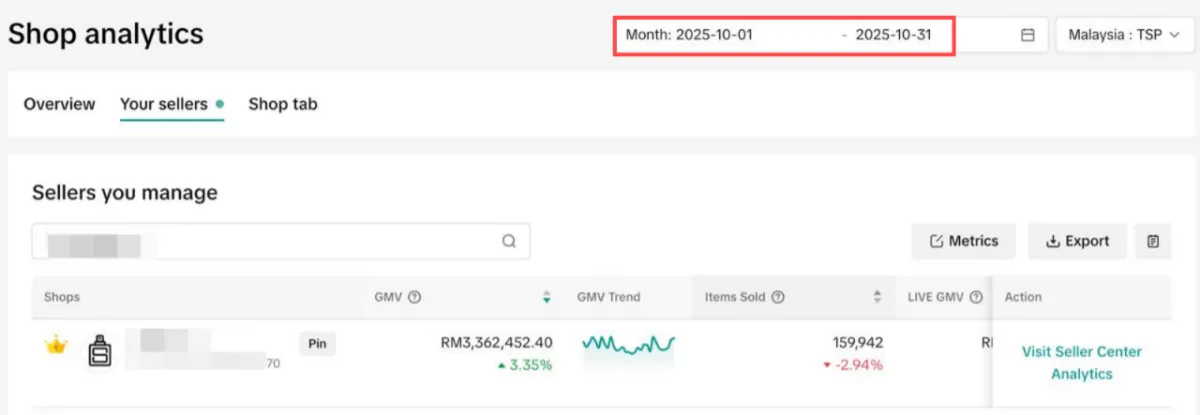Click the -2.94% items sold change
The height and width of the screenshot is (415, 1200).
click(853, 365)
